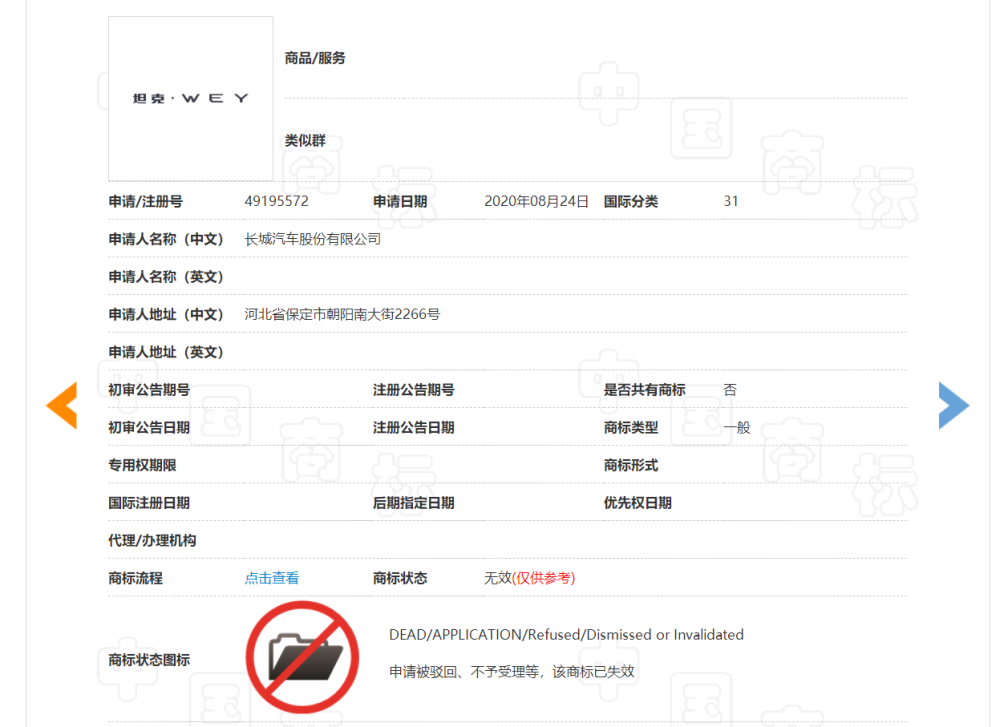Click the 注册公告日期 label

tap(414, 427)
